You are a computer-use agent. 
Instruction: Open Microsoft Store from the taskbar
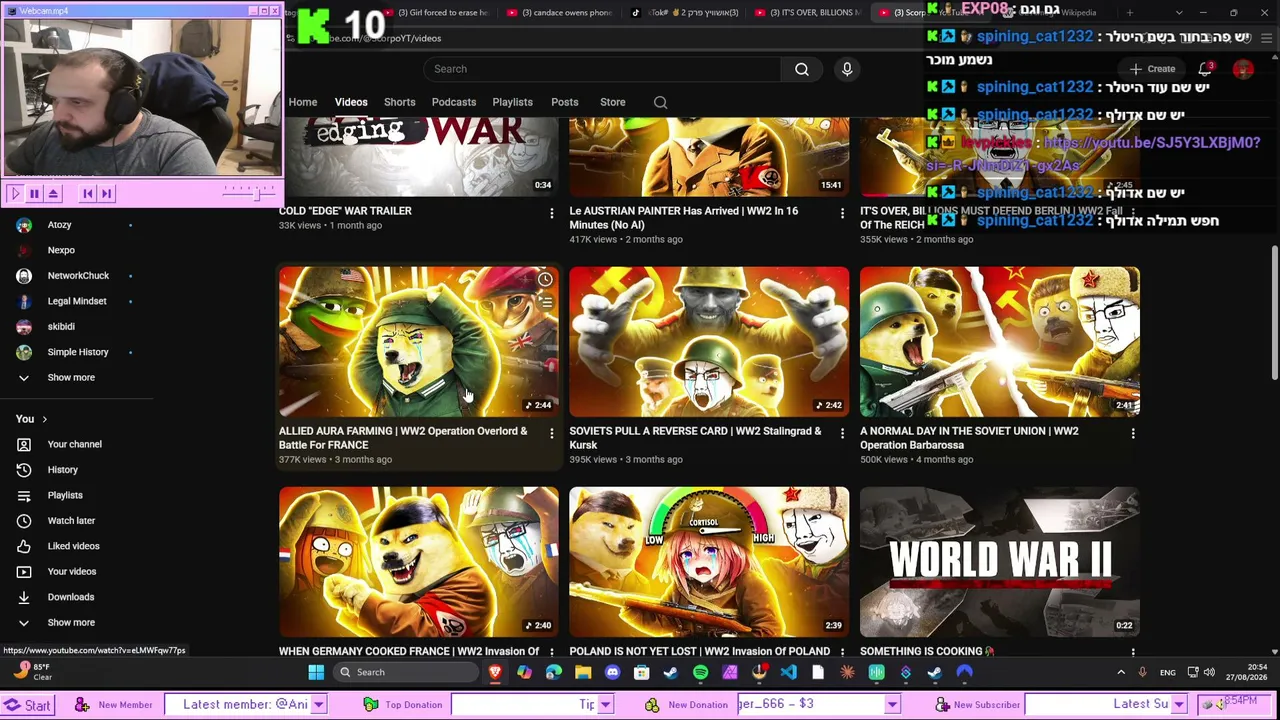coord(641,672)
